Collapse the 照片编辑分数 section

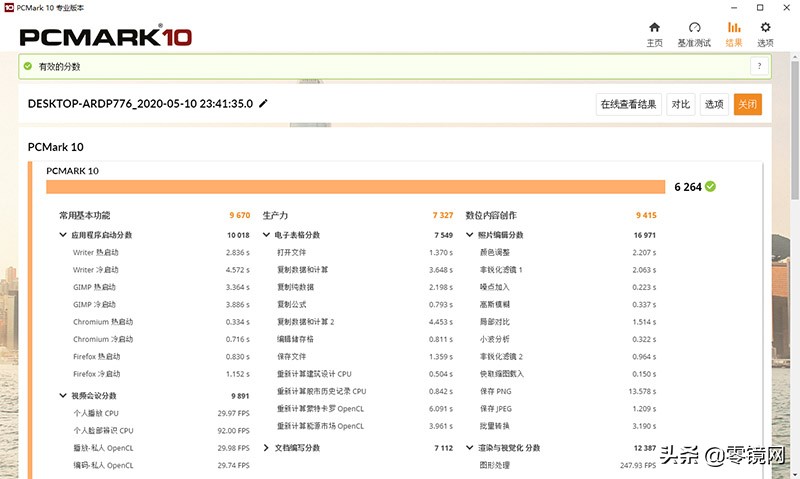coord(469,235)
